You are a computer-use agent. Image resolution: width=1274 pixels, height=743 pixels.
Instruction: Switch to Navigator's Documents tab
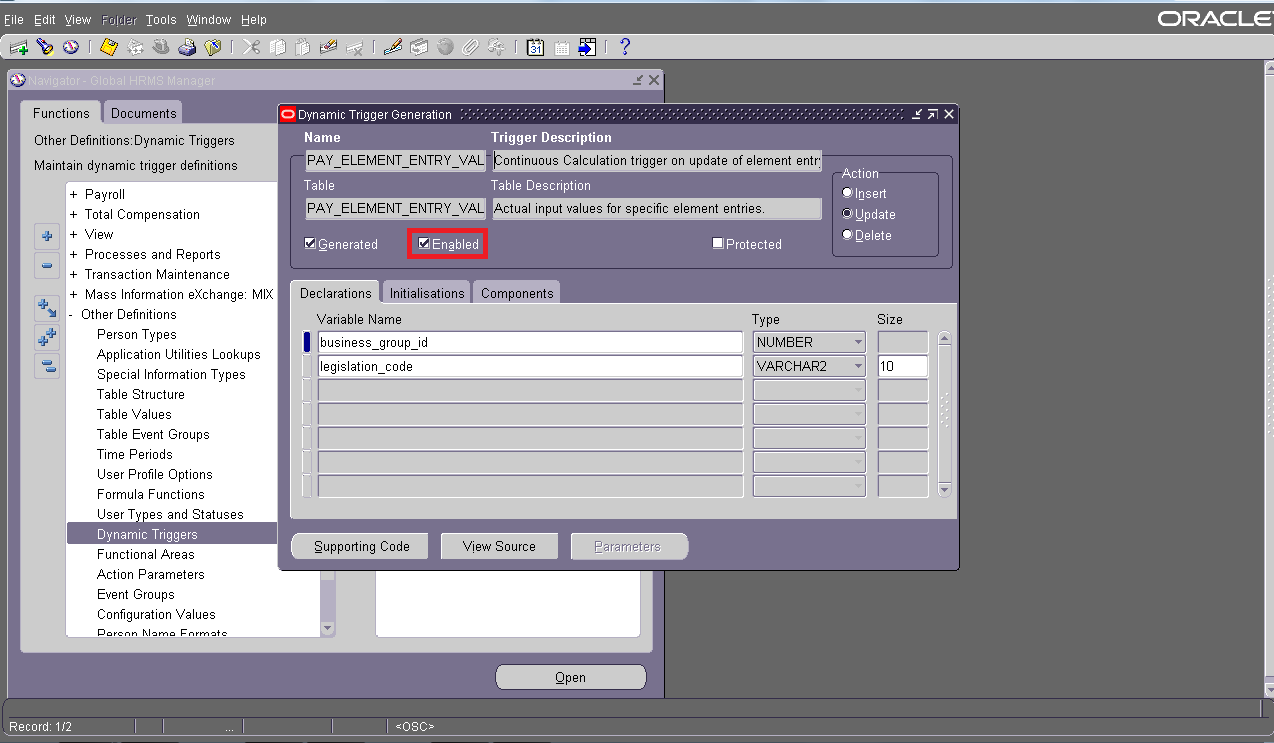144,113
